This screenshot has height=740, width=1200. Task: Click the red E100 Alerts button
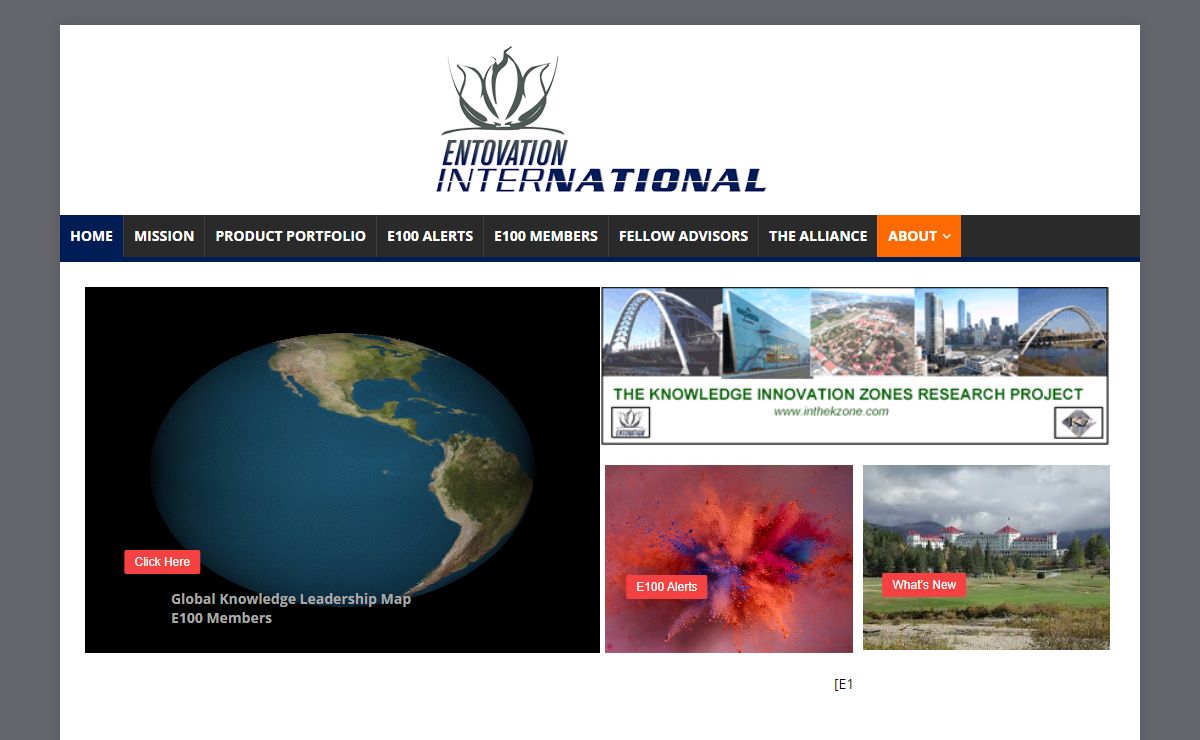coord(667,587)
